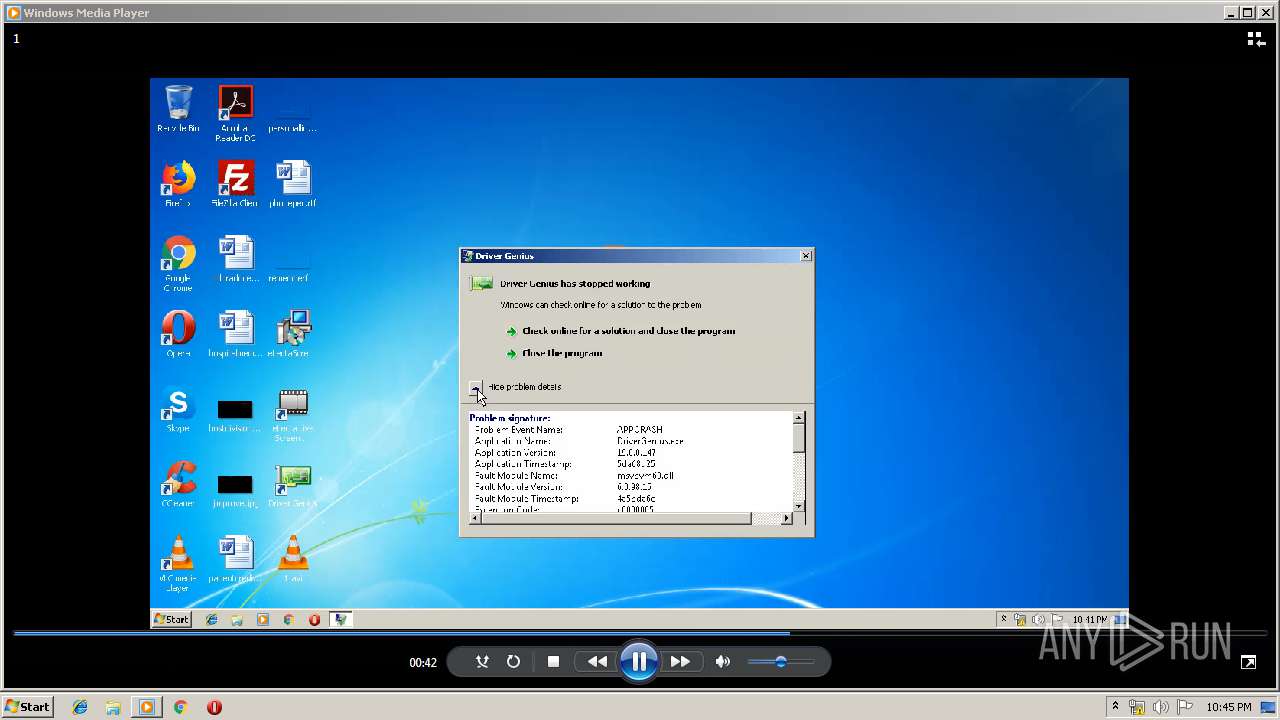Close the Driver Genius crash dialog
The width and height of the screenshot is (1280, 720).
[x=806, y=256]
